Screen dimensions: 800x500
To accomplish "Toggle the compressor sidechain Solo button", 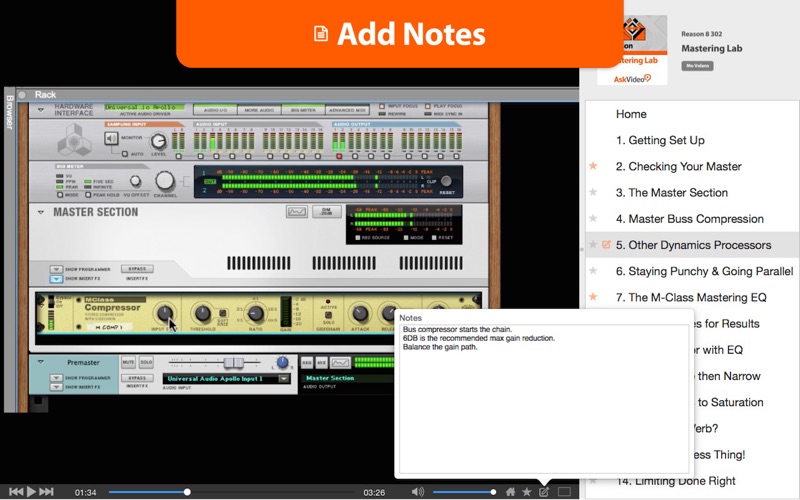I will click(x=329, y=315).
